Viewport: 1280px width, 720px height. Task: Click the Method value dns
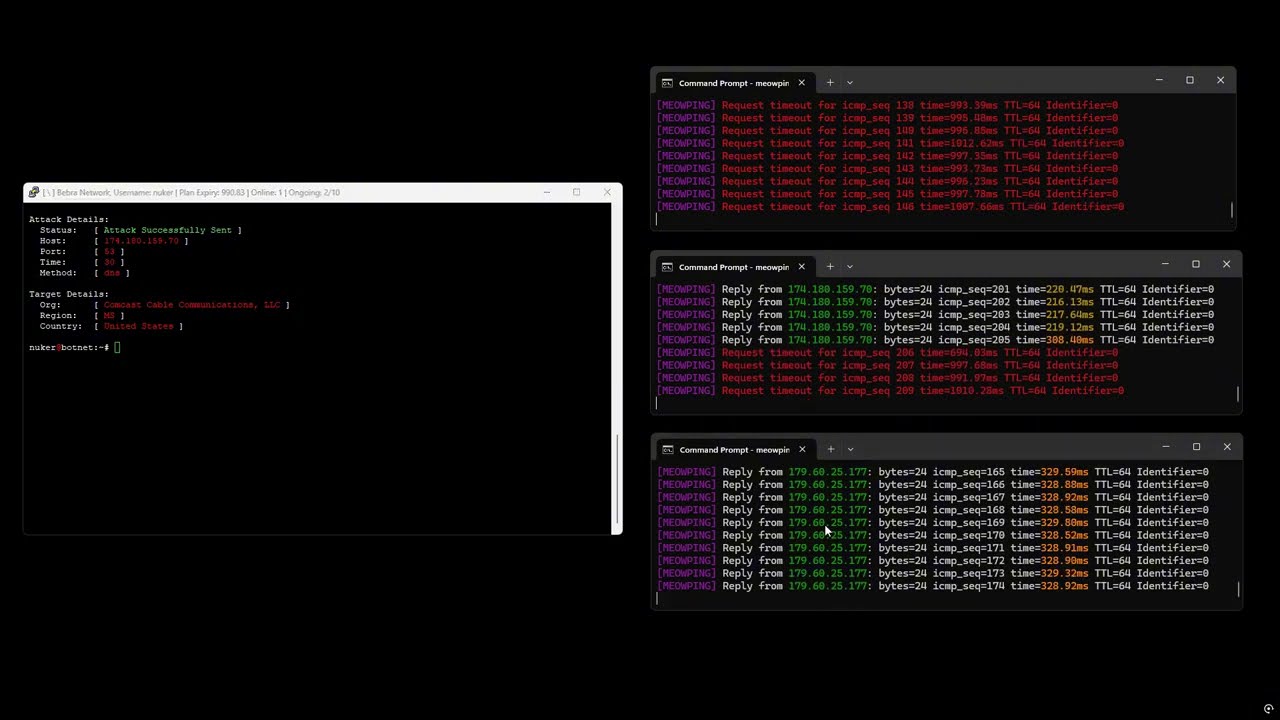(111, 273)
